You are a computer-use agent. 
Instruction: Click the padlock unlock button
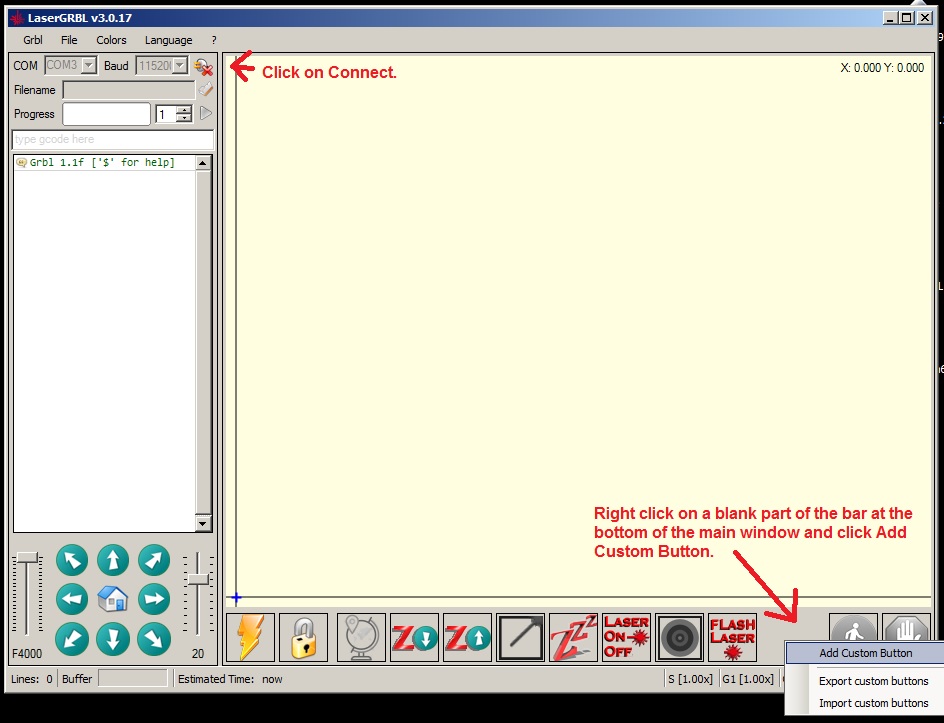pyautogui.click(x=303, y=638)
